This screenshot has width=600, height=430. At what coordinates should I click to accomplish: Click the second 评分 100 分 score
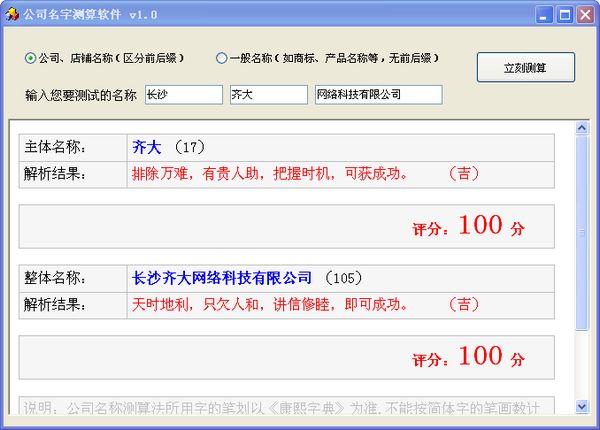[468, 356]
